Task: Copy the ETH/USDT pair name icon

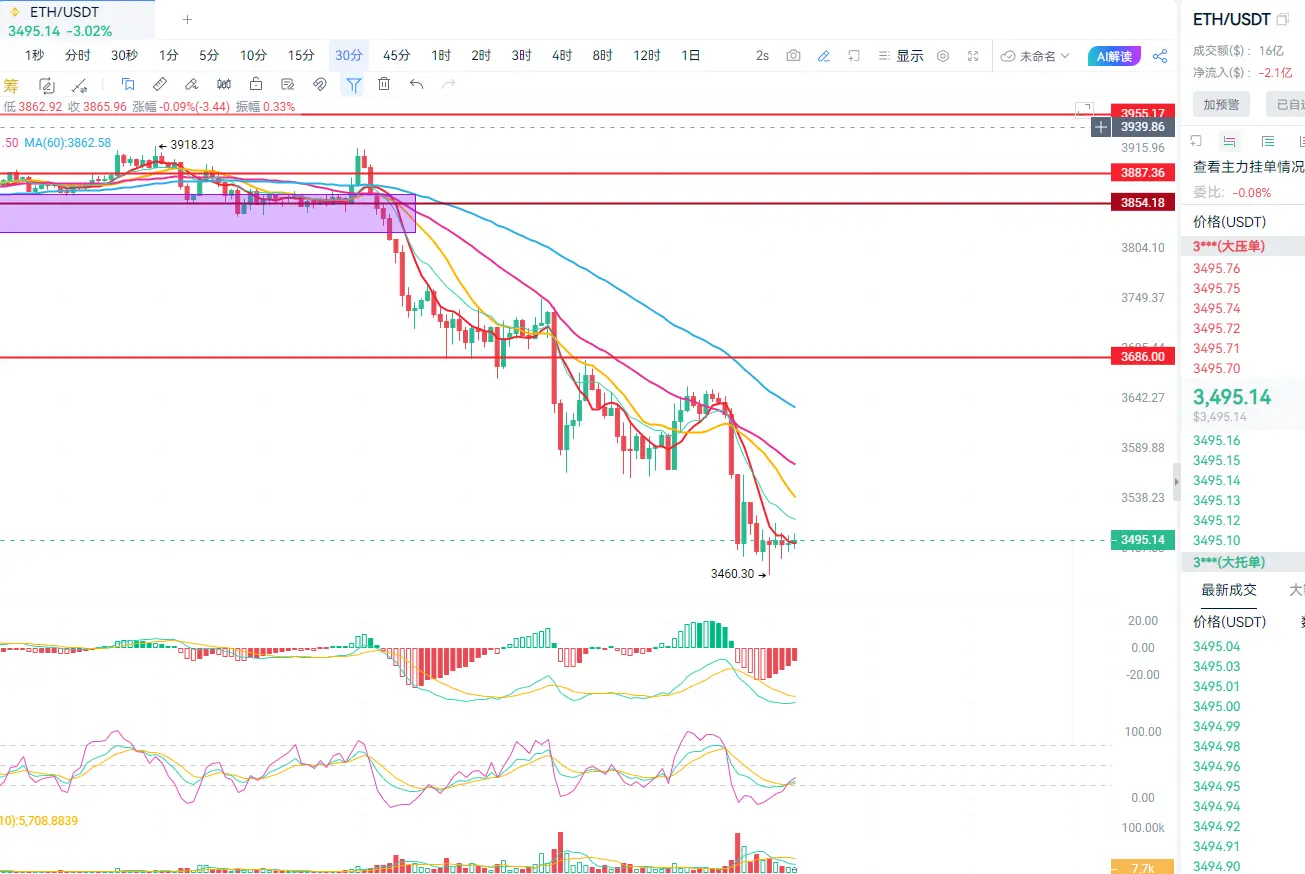Action: 1283,20
